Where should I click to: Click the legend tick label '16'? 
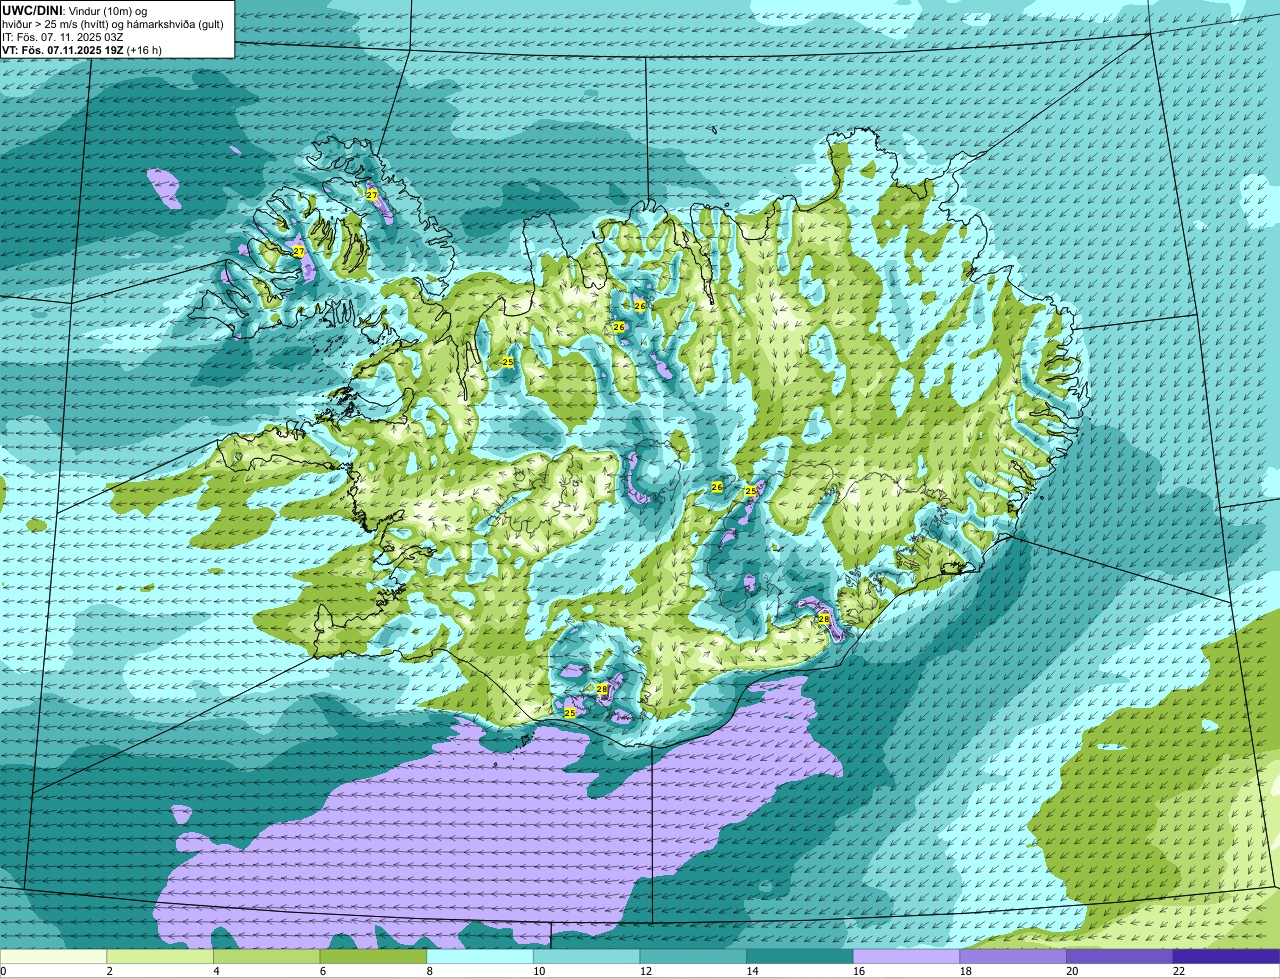(x=858, y=971)
